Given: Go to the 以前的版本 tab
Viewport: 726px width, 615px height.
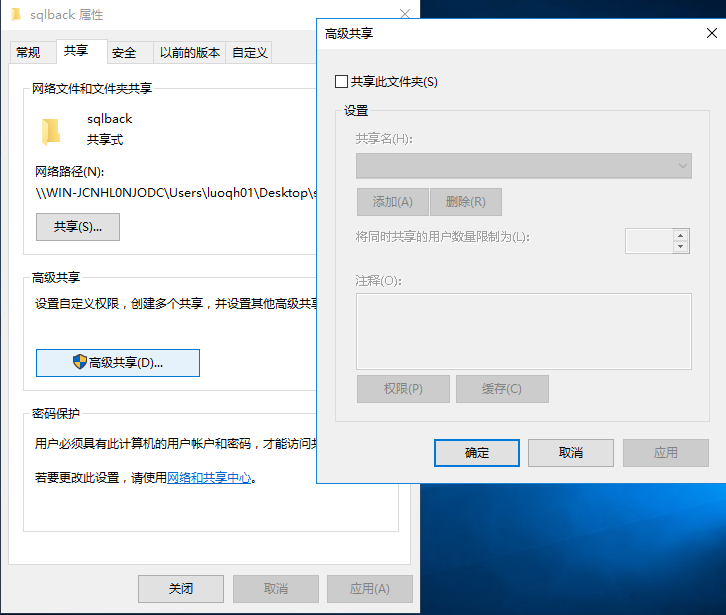Looking at the screenshot, I should (x=190, y=52).
